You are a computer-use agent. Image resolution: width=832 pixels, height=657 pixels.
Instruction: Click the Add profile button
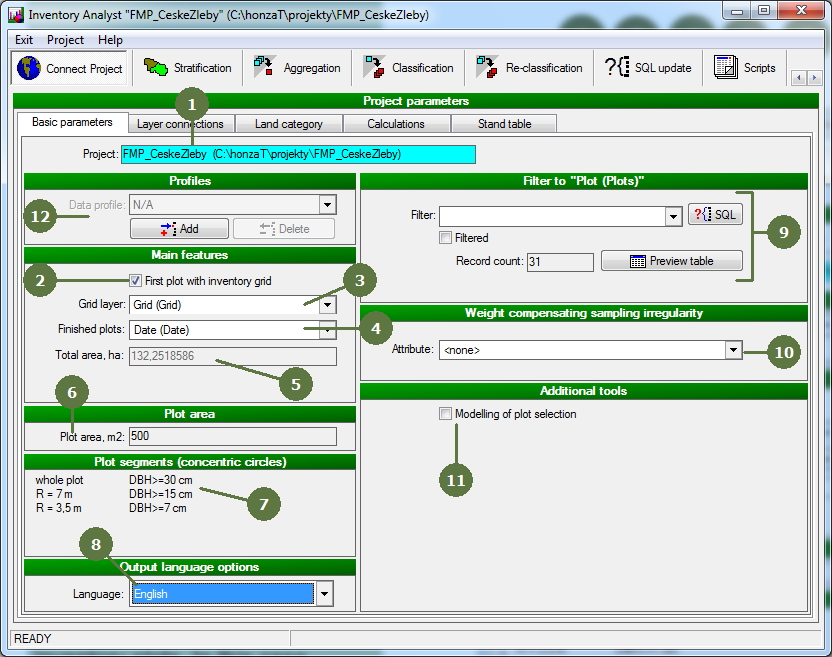(179, 229)
